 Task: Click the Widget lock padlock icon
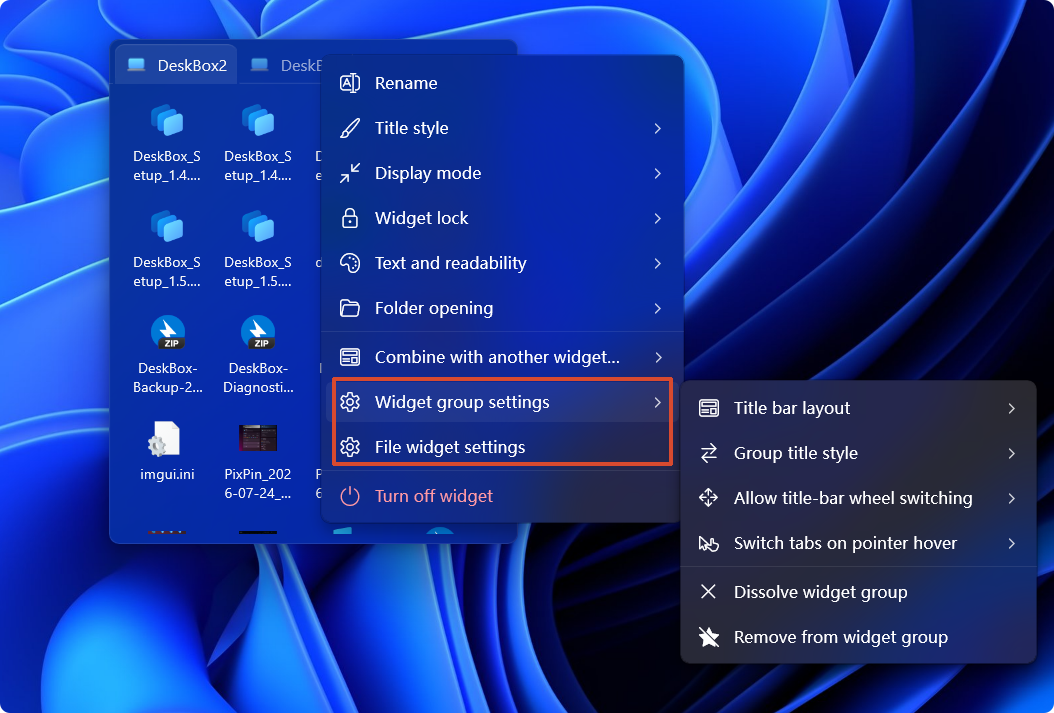tap(350, 218)
